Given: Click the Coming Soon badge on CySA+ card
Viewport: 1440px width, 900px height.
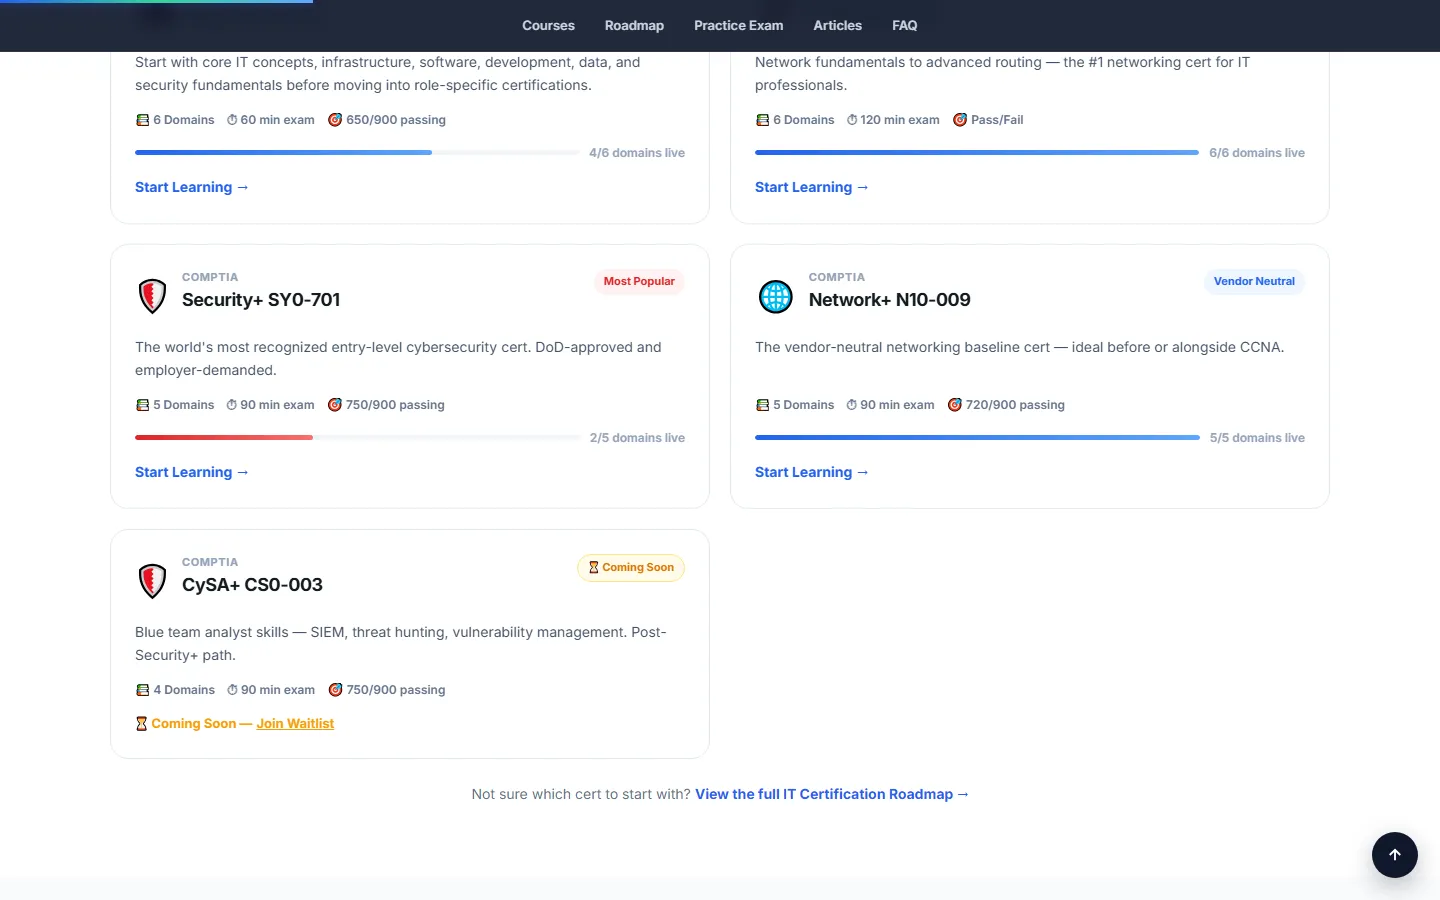Looking at the screenshot, I should [x=631, y=568].
